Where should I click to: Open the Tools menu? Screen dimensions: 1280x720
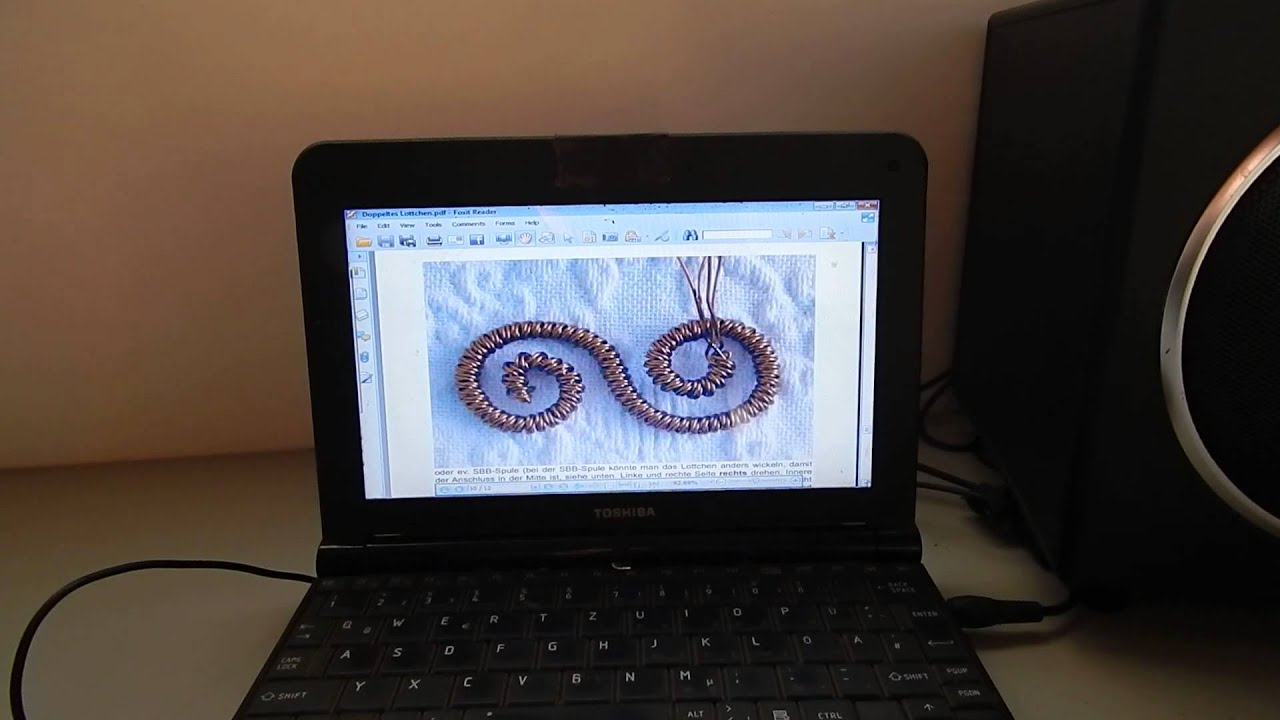(433, 224)
